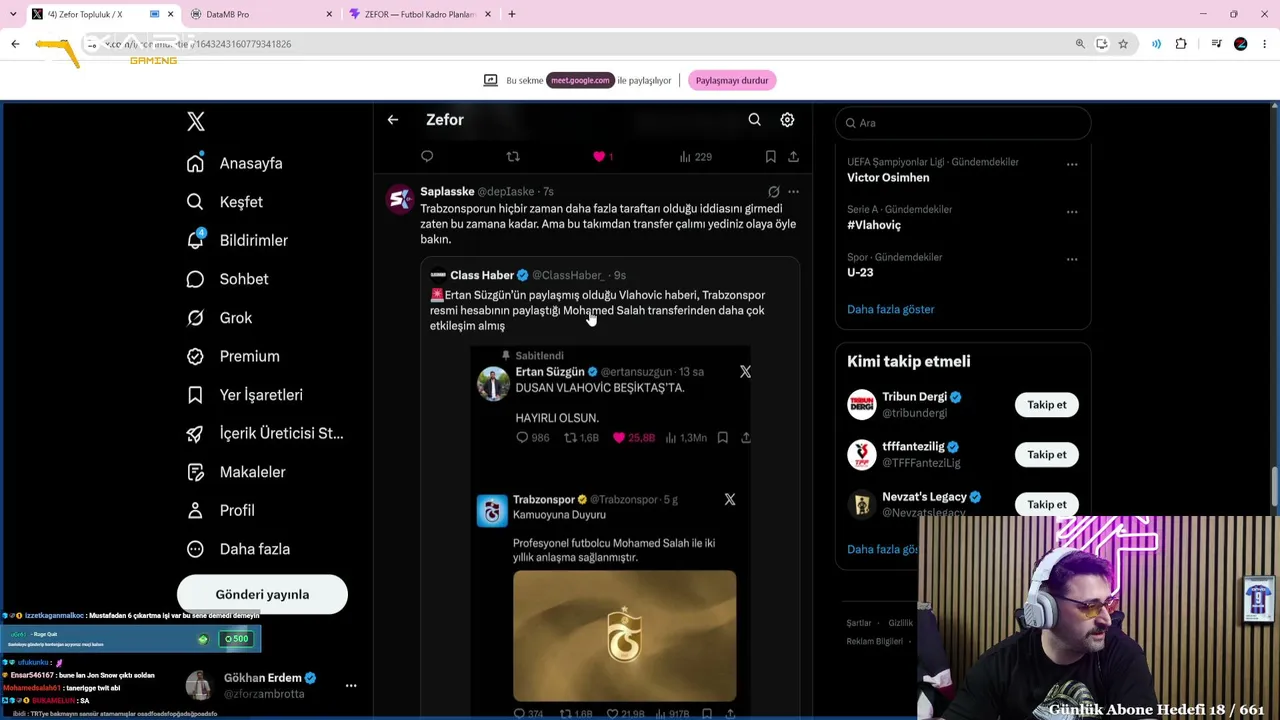The height and width of the screenshot is (720, 1280).
Task: Open the more options on Saplasske's post
Action: click(793, 191)
